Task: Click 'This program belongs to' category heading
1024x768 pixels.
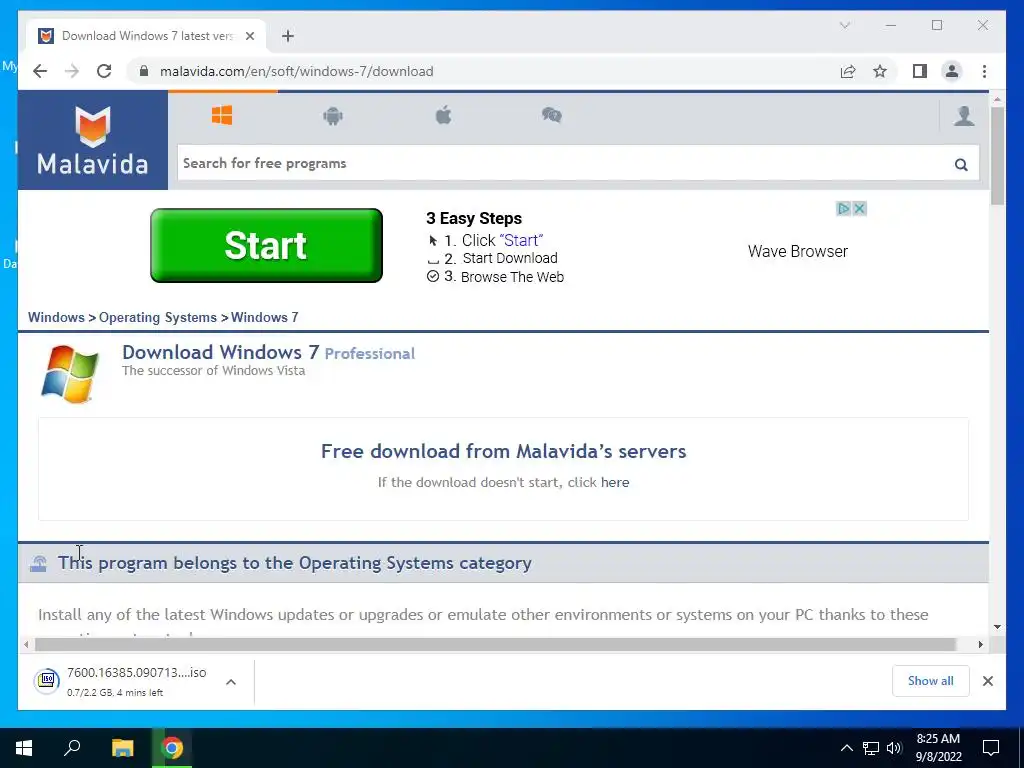Action: click(x=295, y=563)
